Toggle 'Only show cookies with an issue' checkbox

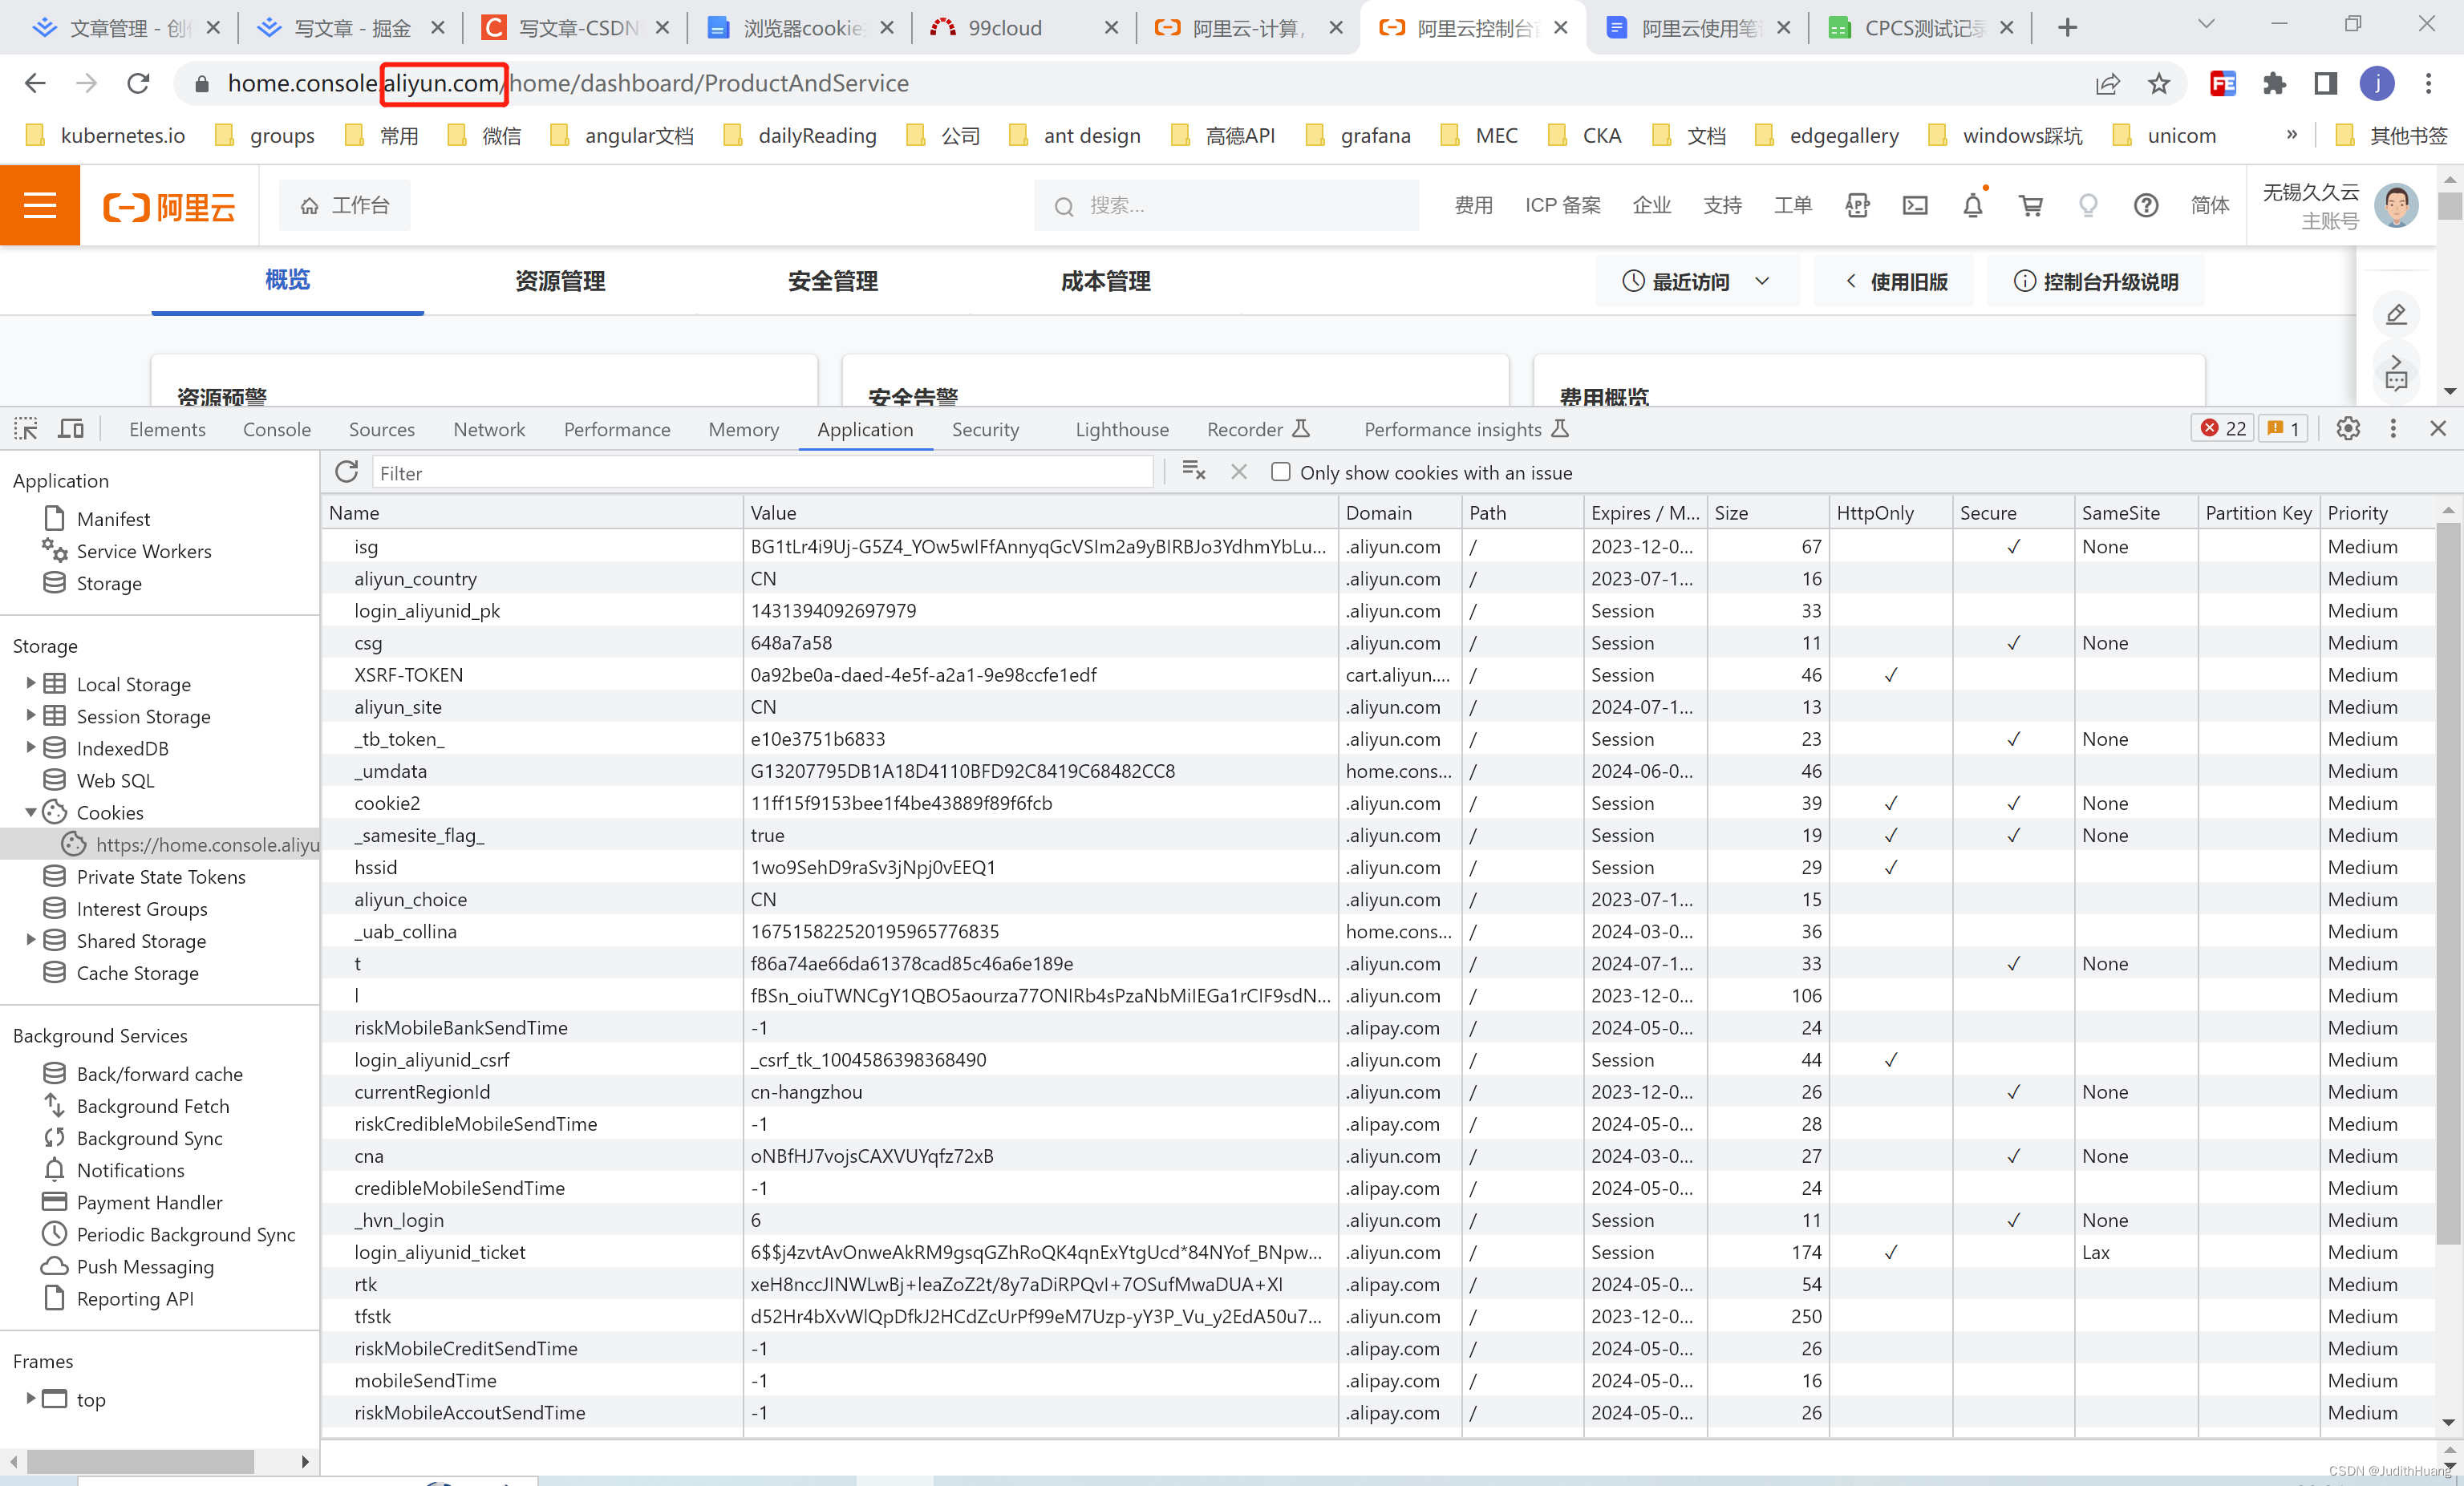[x=1281, y=472]
